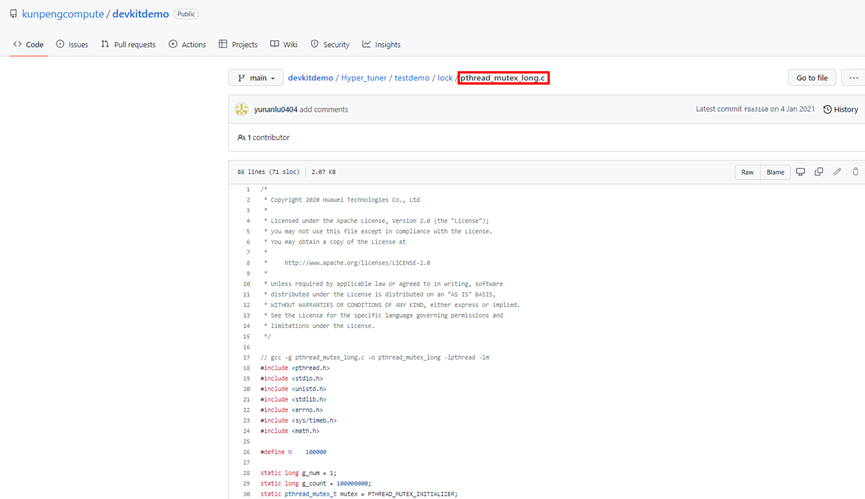Click the contributors people icon

pos(242,137)
